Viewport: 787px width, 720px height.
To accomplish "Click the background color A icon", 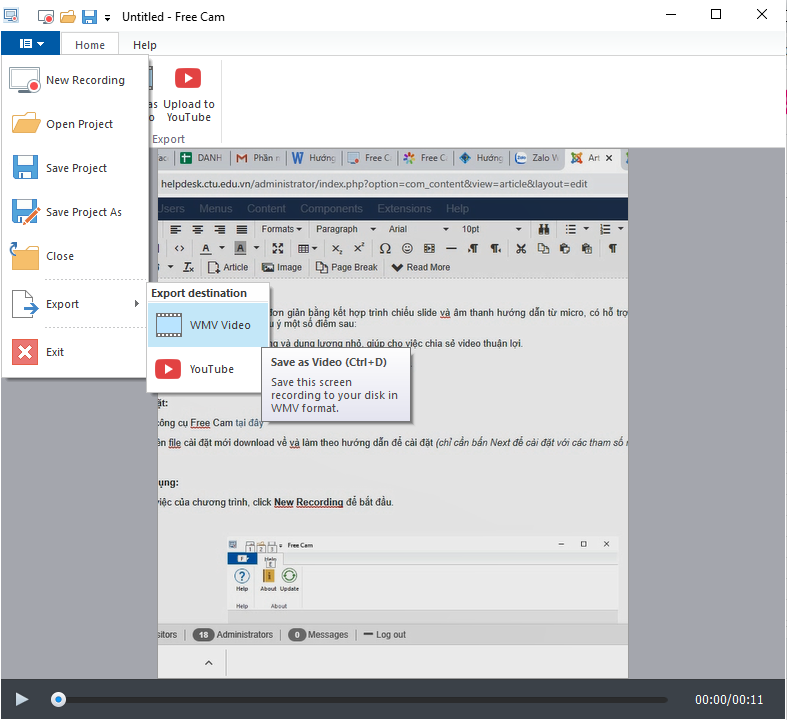I will coord(240,248).
